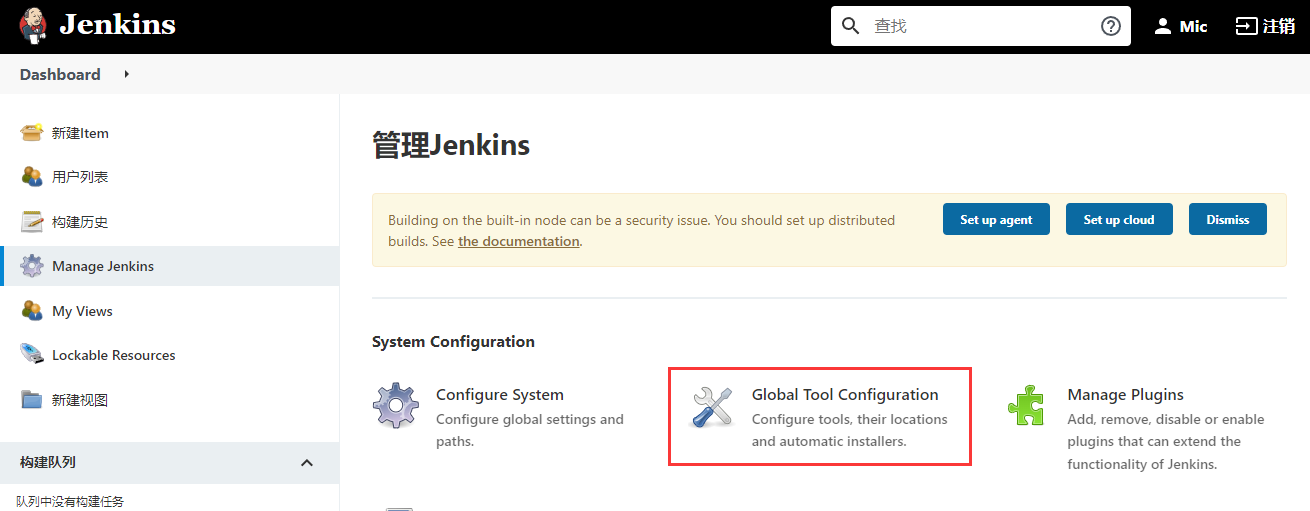This screenshot has width=1310, height=511.
Task: Click the Lockable Resources drive icon
Action: 32,355
